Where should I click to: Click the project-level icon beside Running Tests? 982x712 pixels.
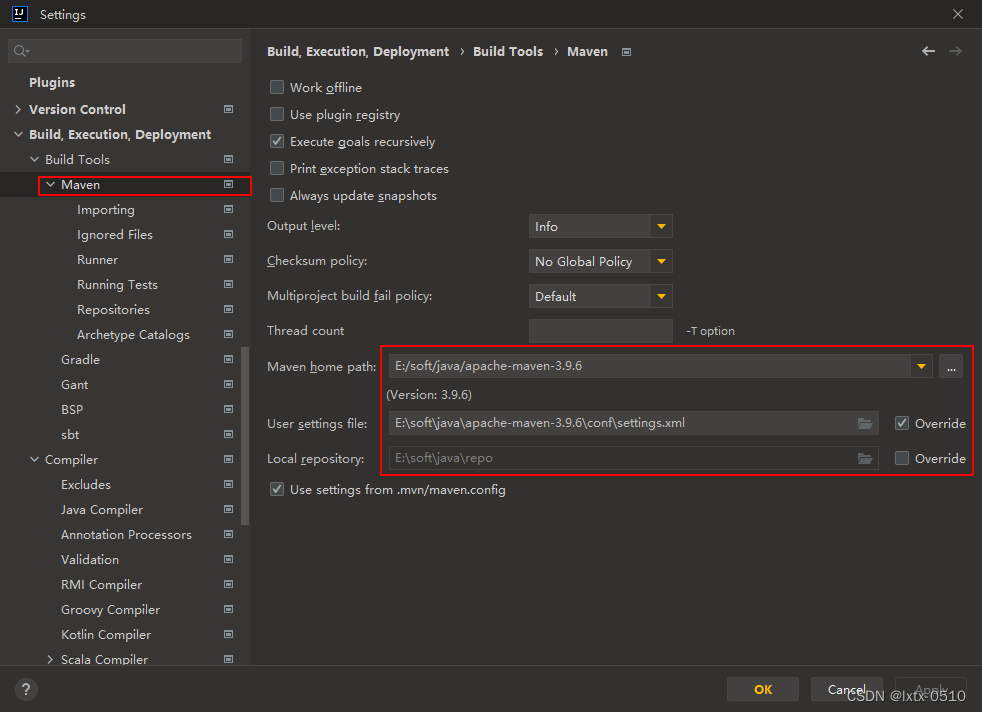(x=229, y=284)
